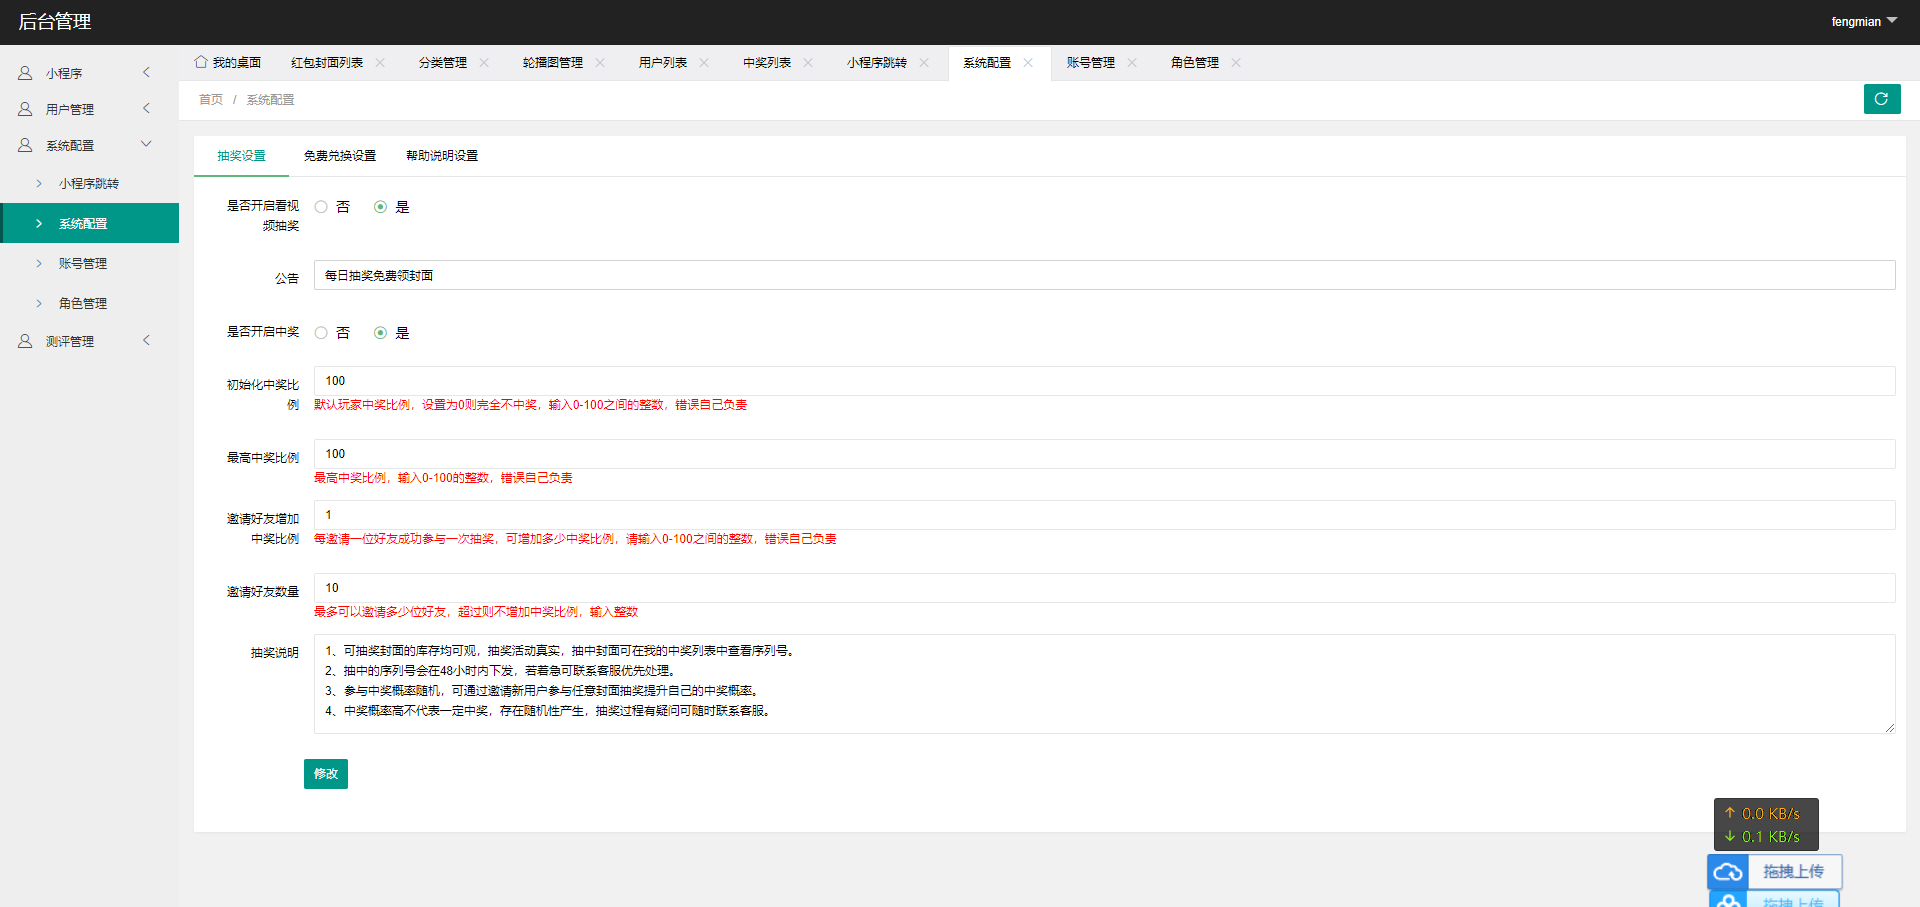Click the cloud upload icon for 拖拽上传

point(1727,872)
